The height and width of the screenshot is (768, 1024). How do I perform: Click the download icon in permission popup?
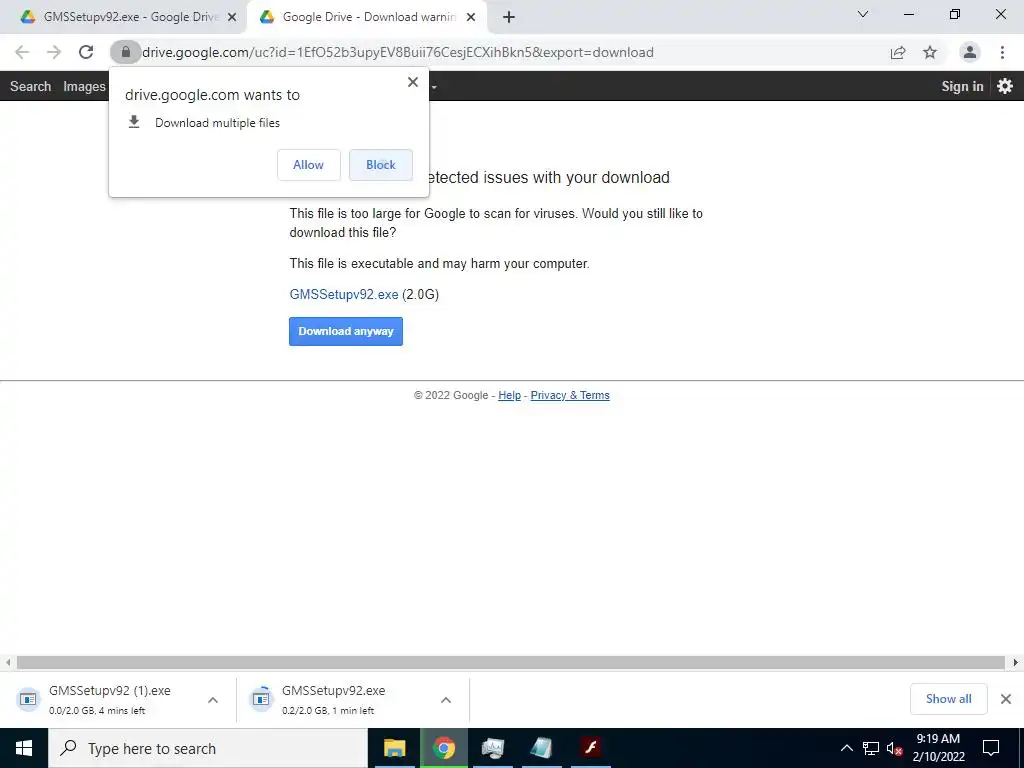point(134,122)
